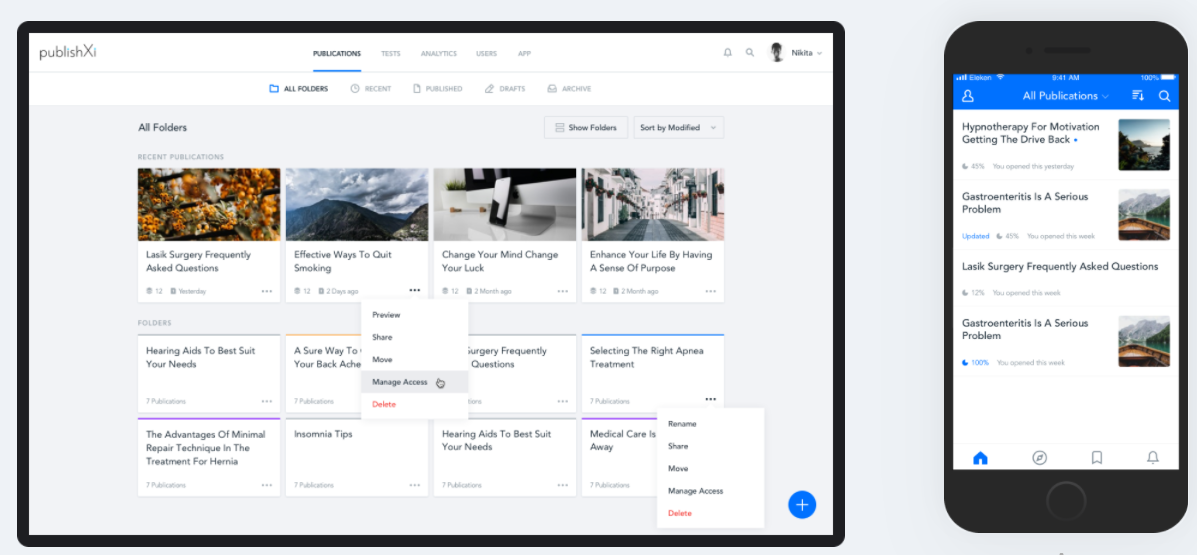Open more options for Enhance Your Life card
1197x555 pixels.
711,291
